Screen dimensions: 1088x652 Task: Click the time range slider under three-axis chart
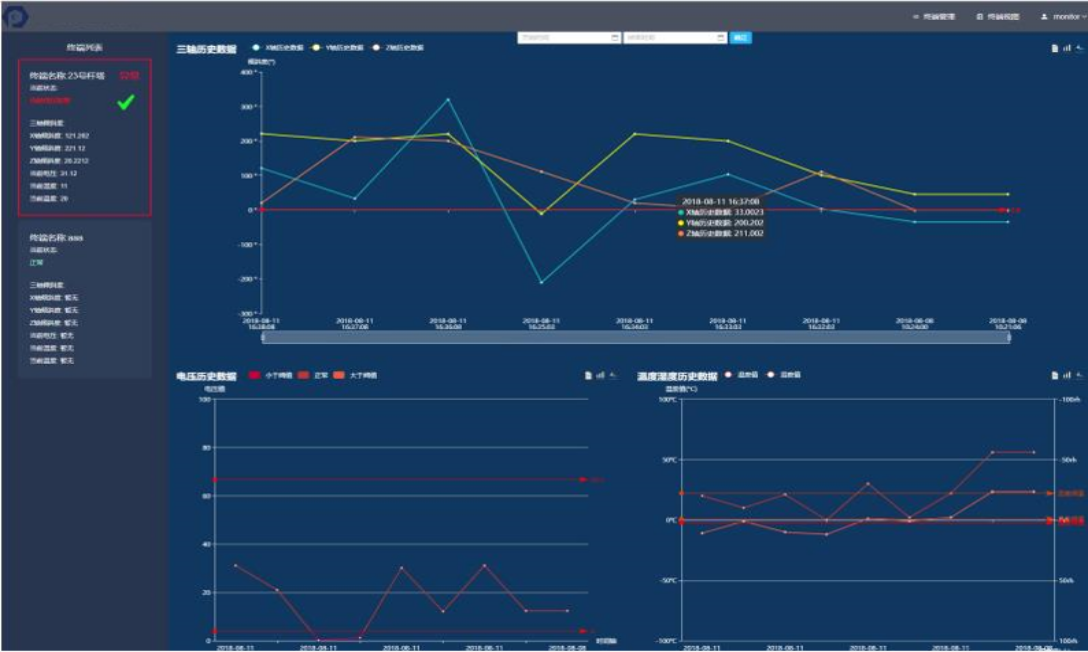(635, 338)
